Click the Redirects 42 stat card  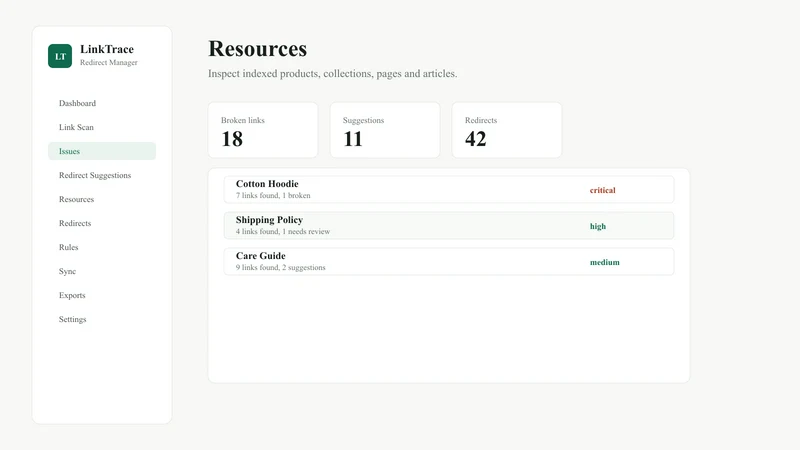(x=507, y=130)
